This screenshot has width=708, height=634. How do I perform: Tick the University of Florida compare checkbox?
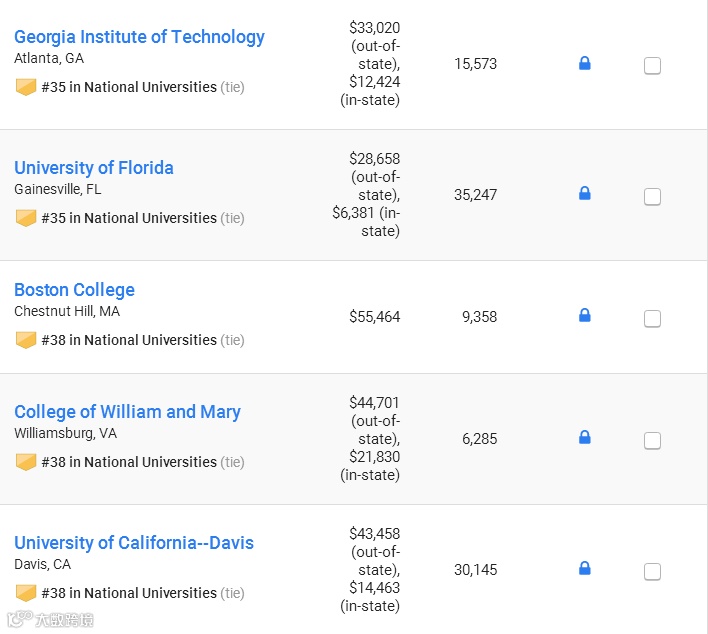click(x=652, y=197)
